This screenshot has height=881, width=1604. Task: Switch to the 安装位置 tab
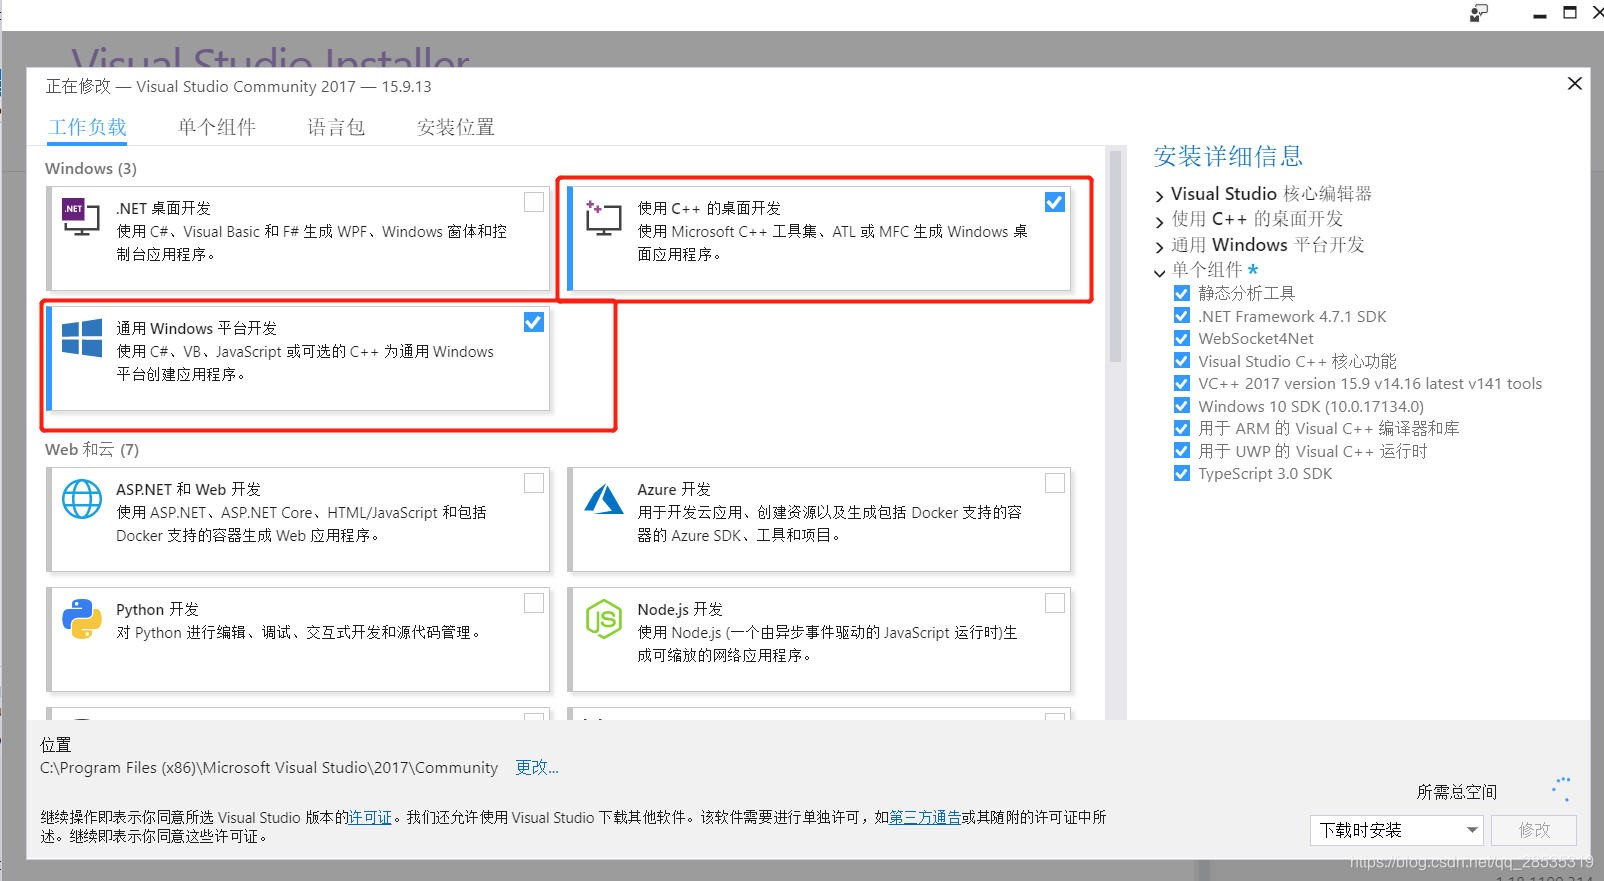[456, 127]
